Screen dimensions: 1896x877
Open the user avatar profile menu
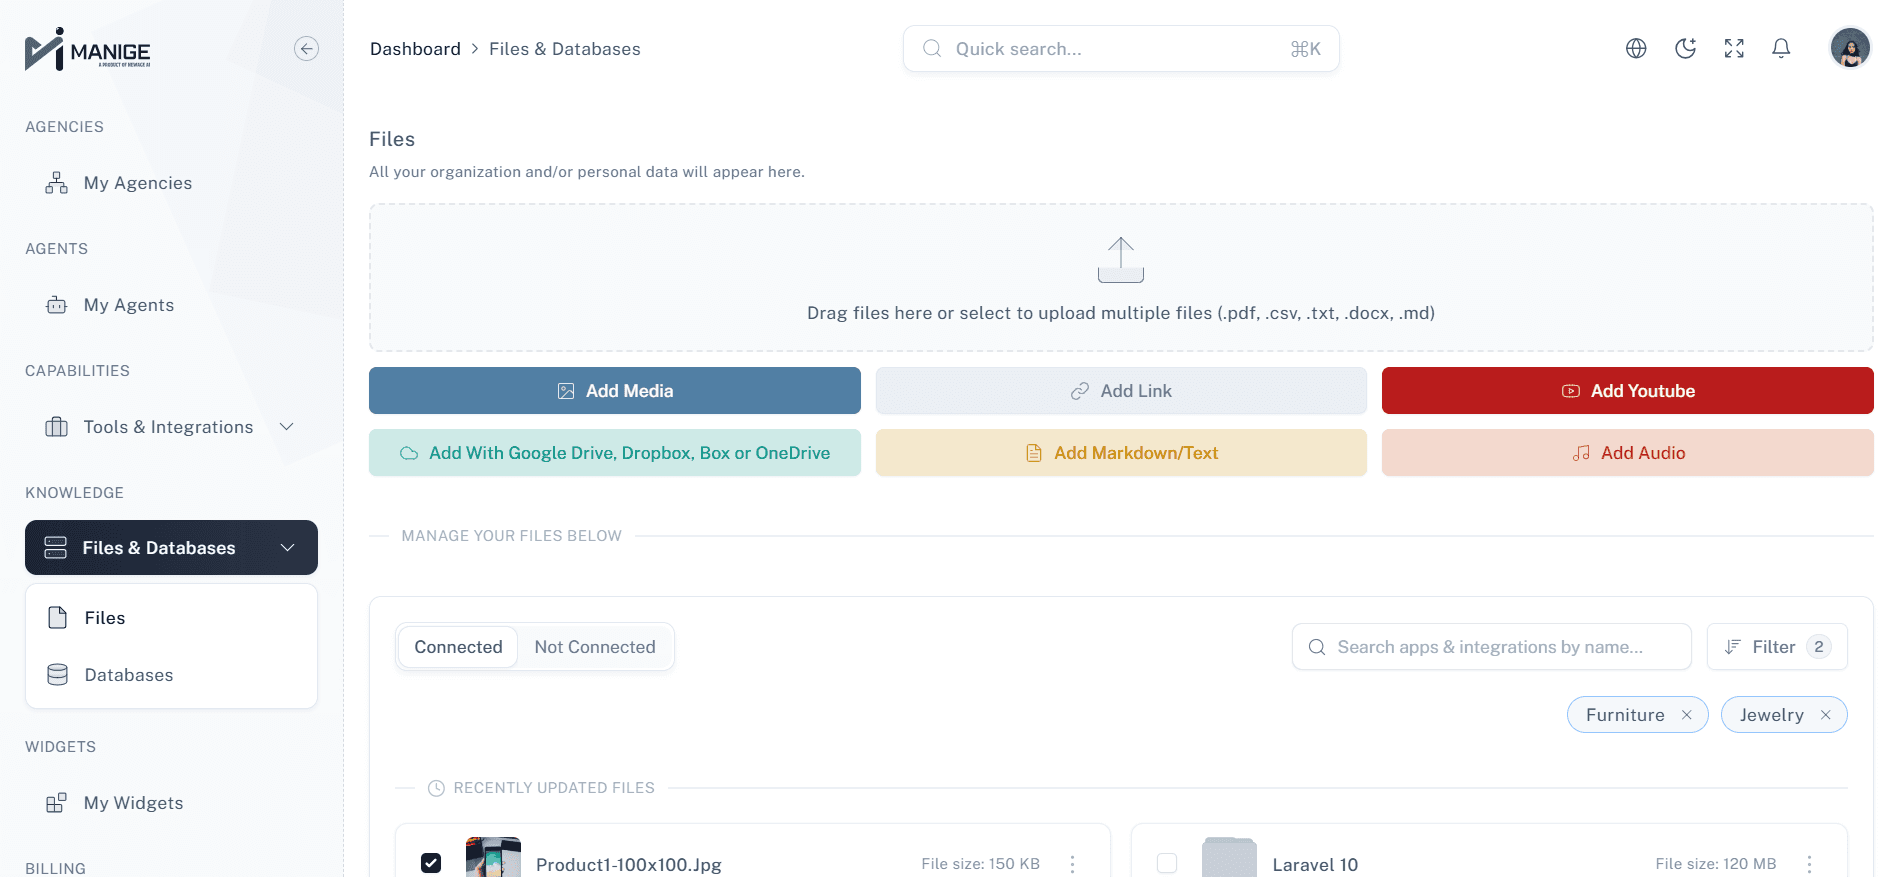point(1849,48)
